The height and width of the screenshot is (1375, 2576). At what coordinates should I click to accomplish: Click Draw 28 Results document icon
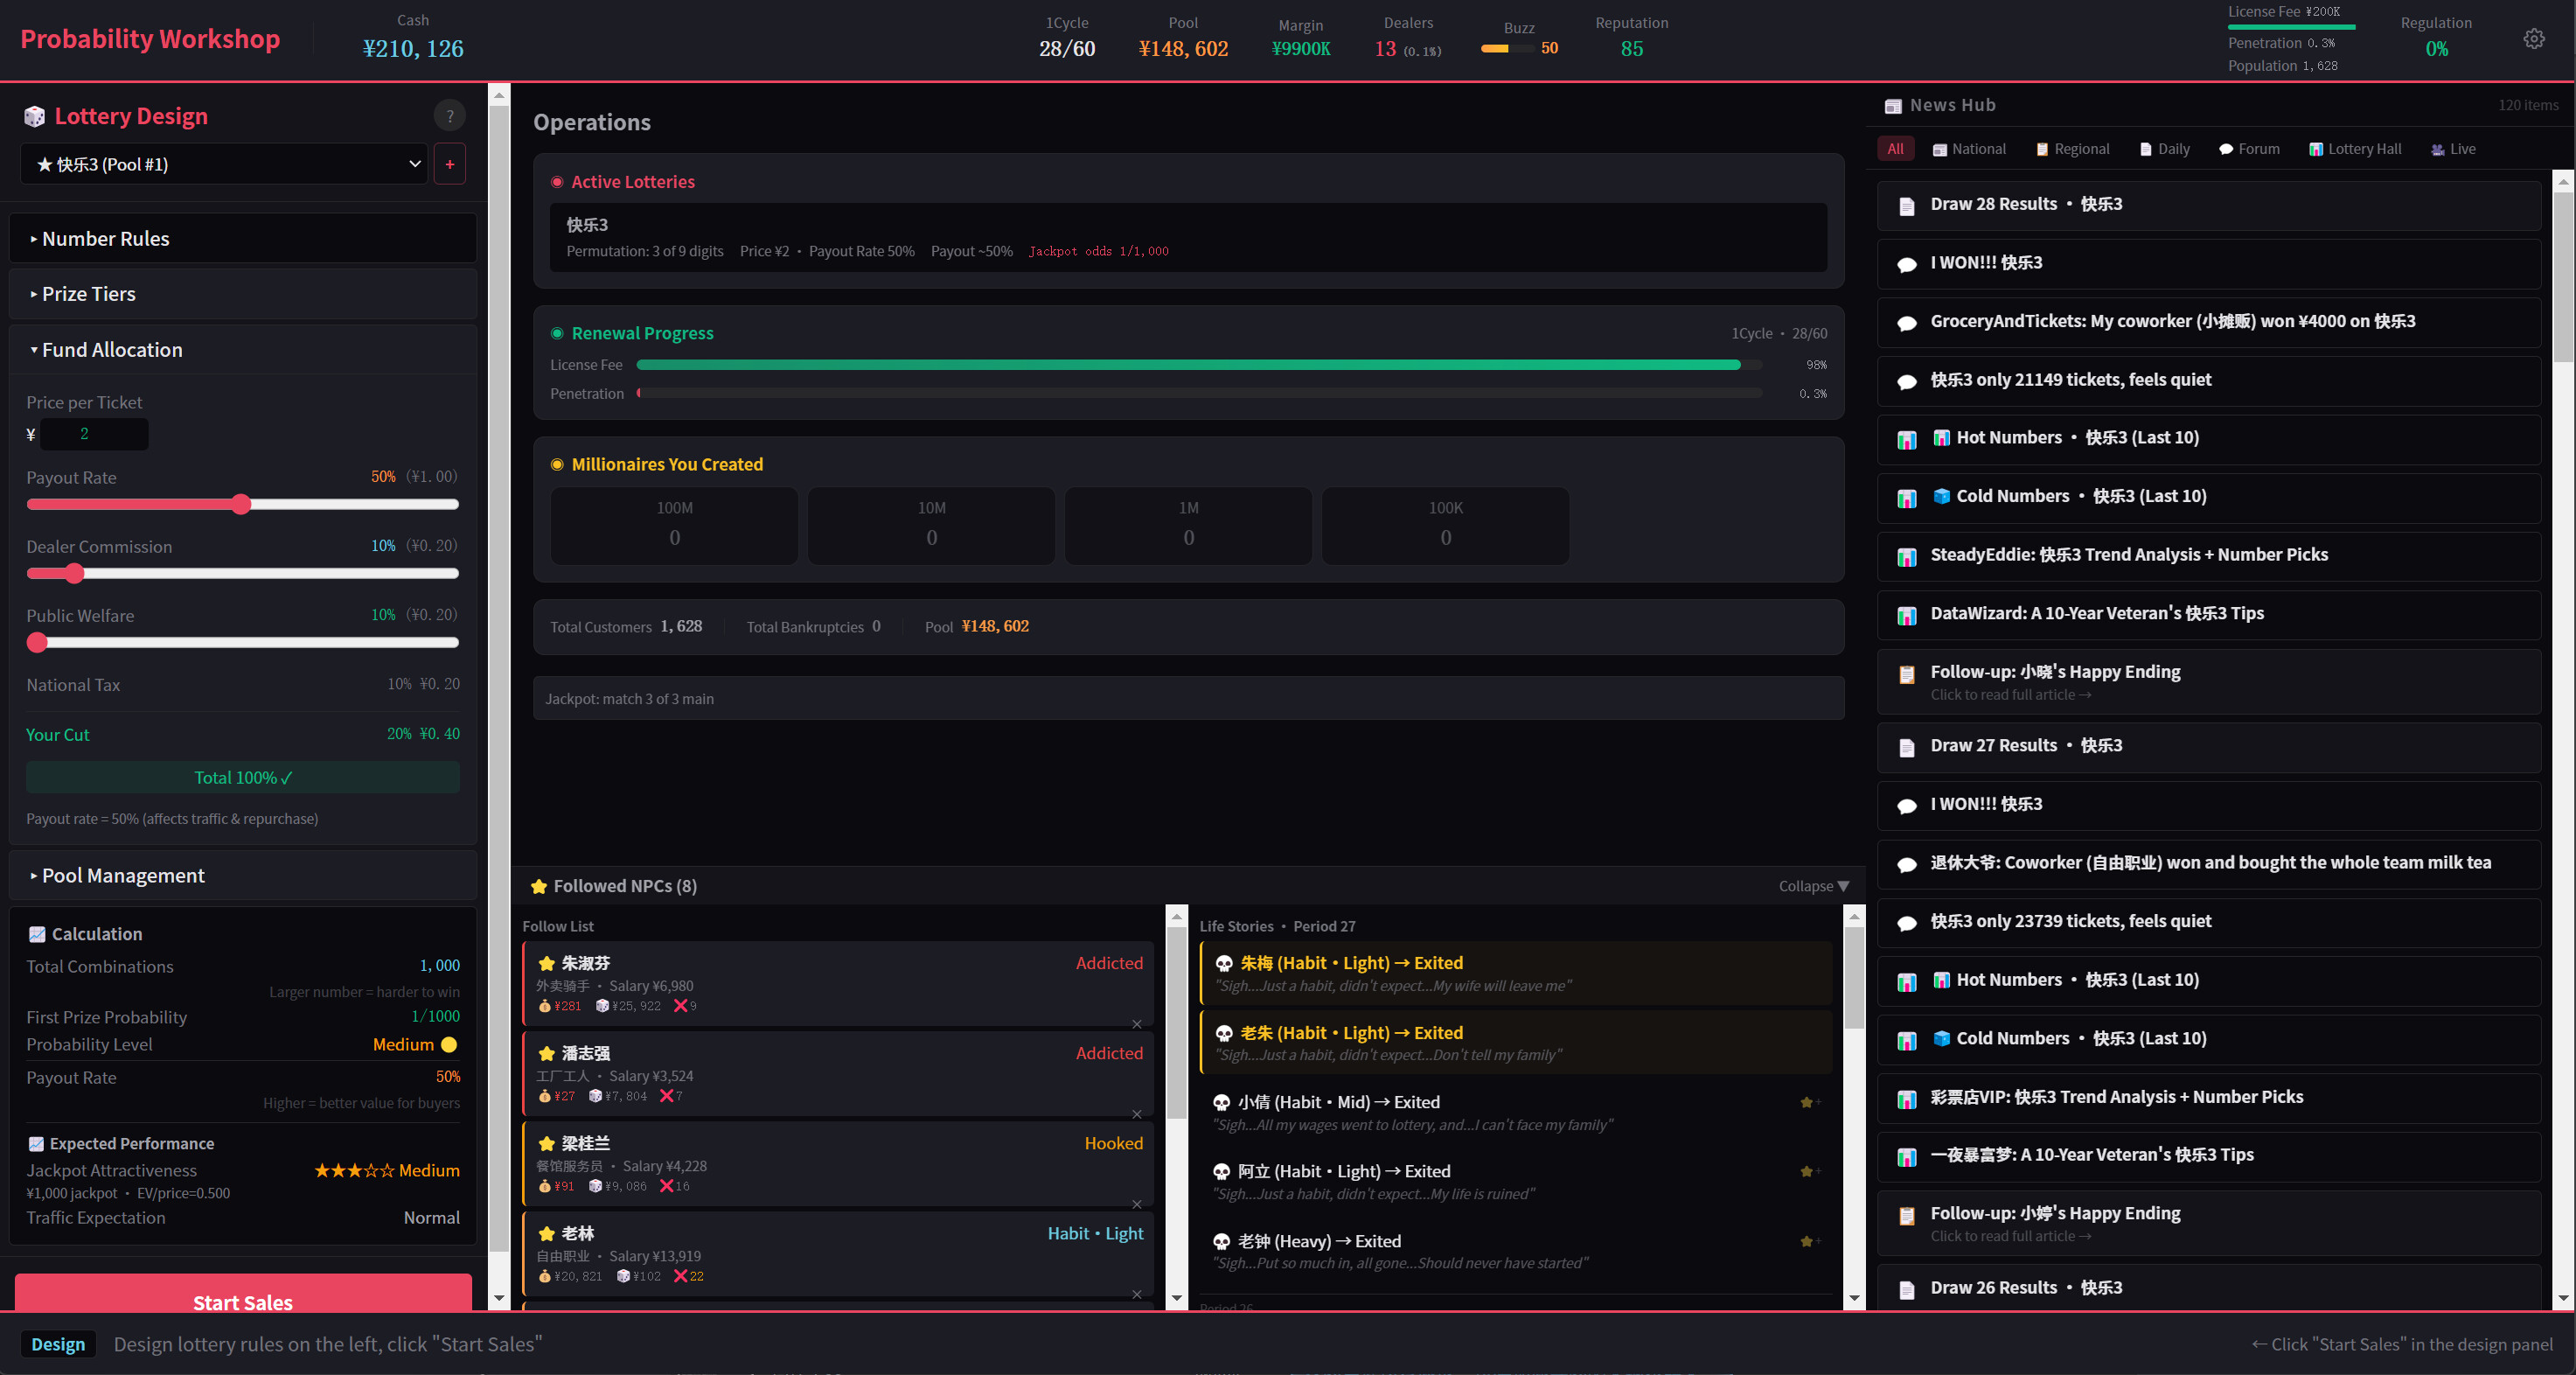[1907, 206]
